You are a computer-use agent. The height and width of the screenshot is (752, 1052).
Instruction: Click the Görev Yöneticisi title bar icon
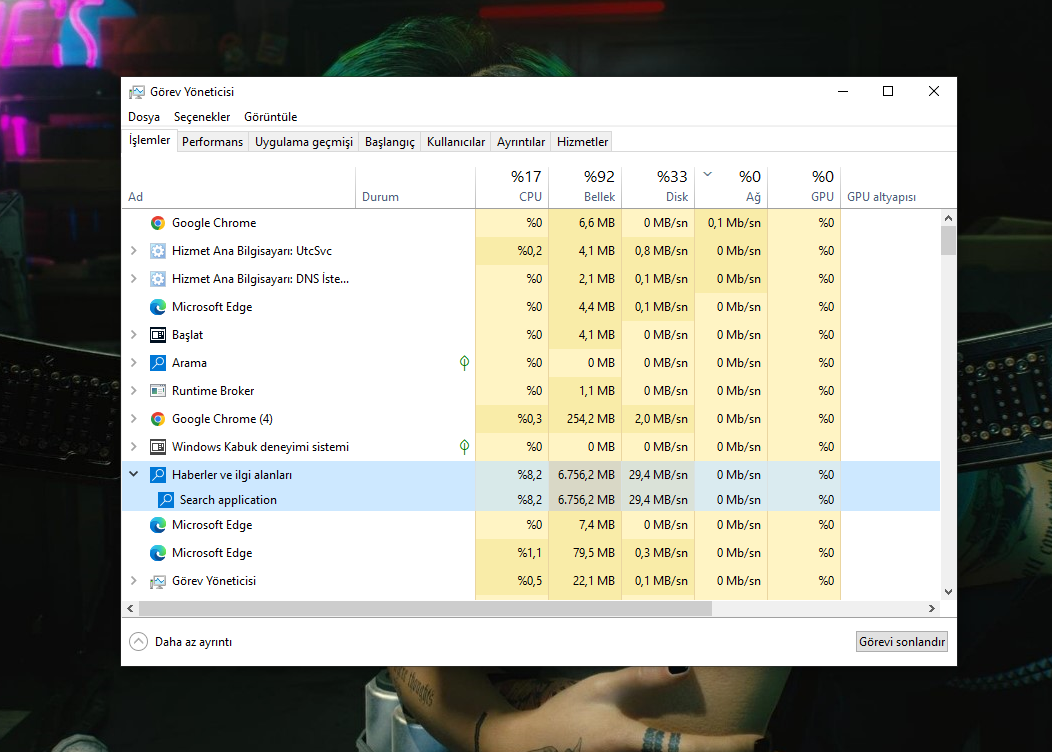tap(137, 92)
